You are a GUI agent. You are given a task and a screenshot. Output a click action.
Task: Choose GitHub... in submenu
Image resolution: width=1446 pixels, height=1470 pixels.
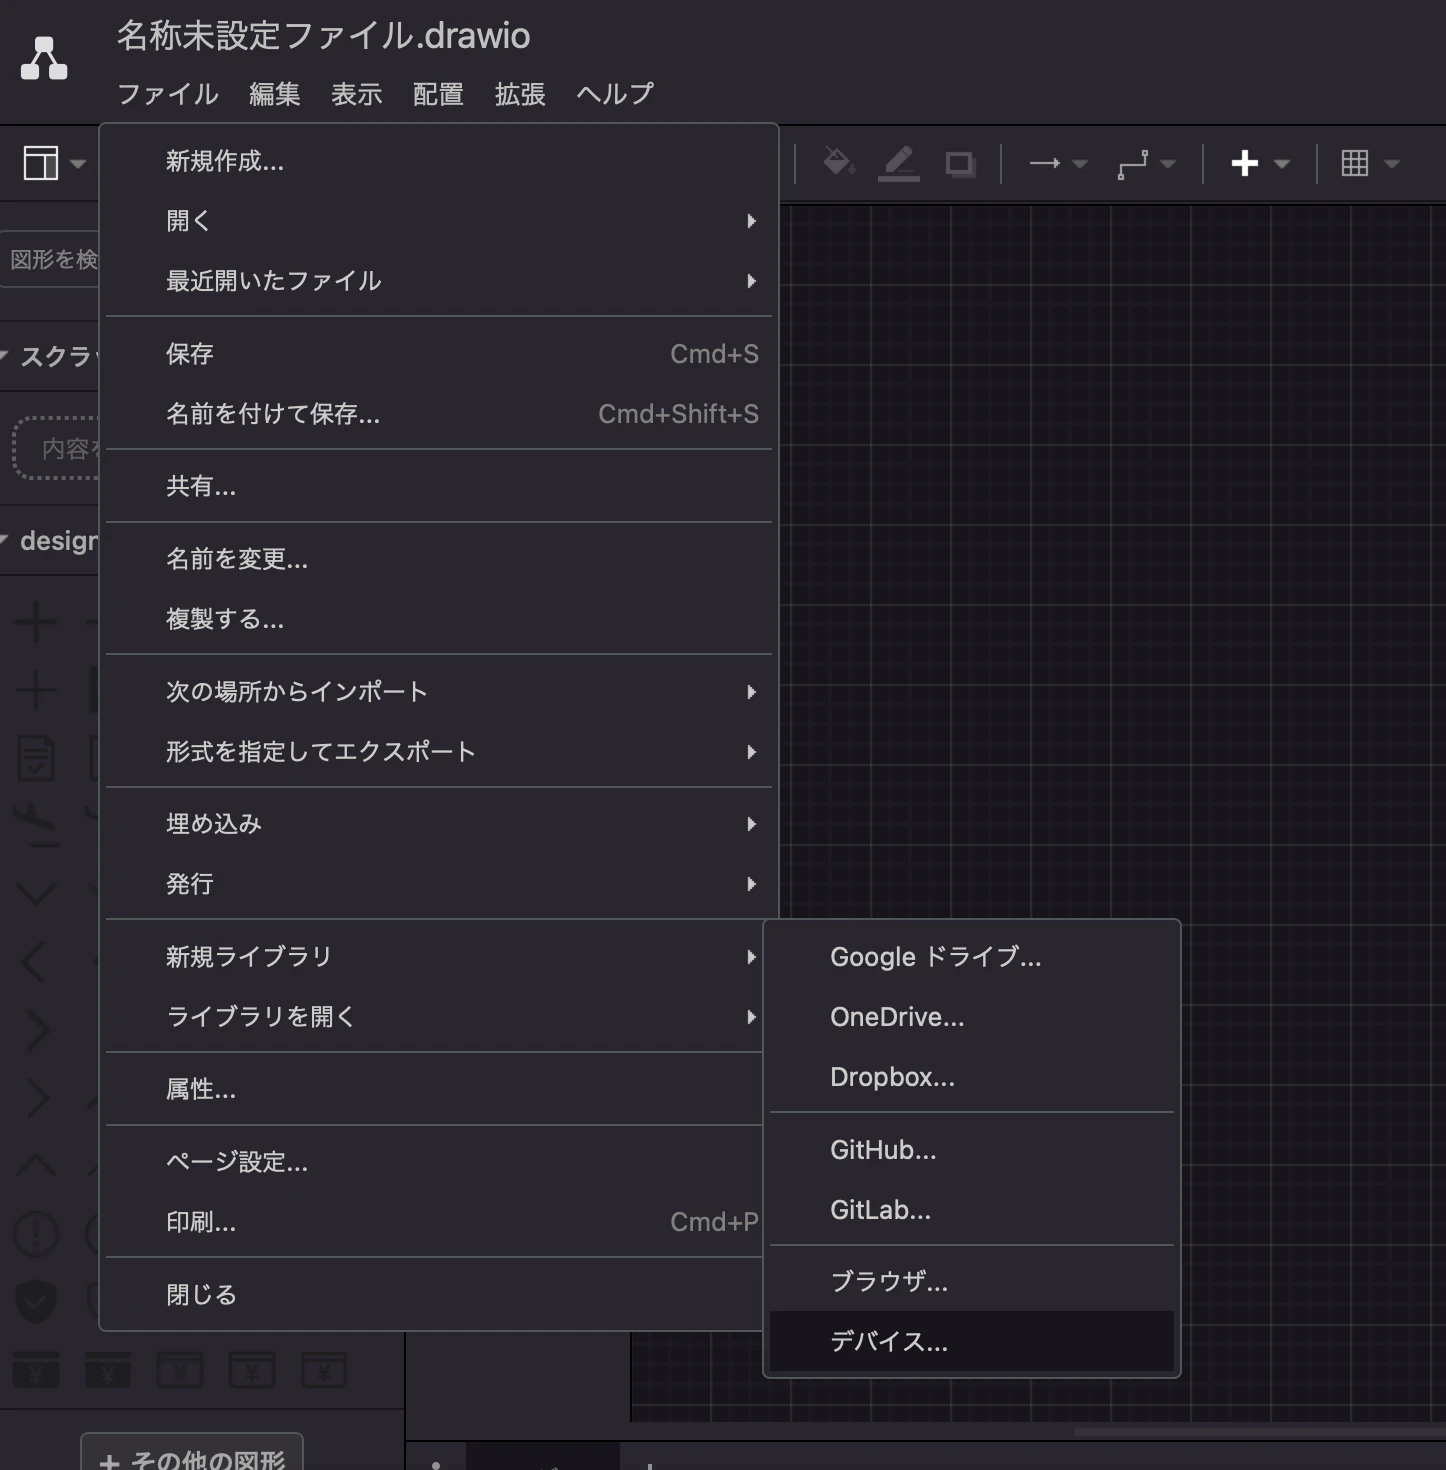click(x=972, y=1150)
